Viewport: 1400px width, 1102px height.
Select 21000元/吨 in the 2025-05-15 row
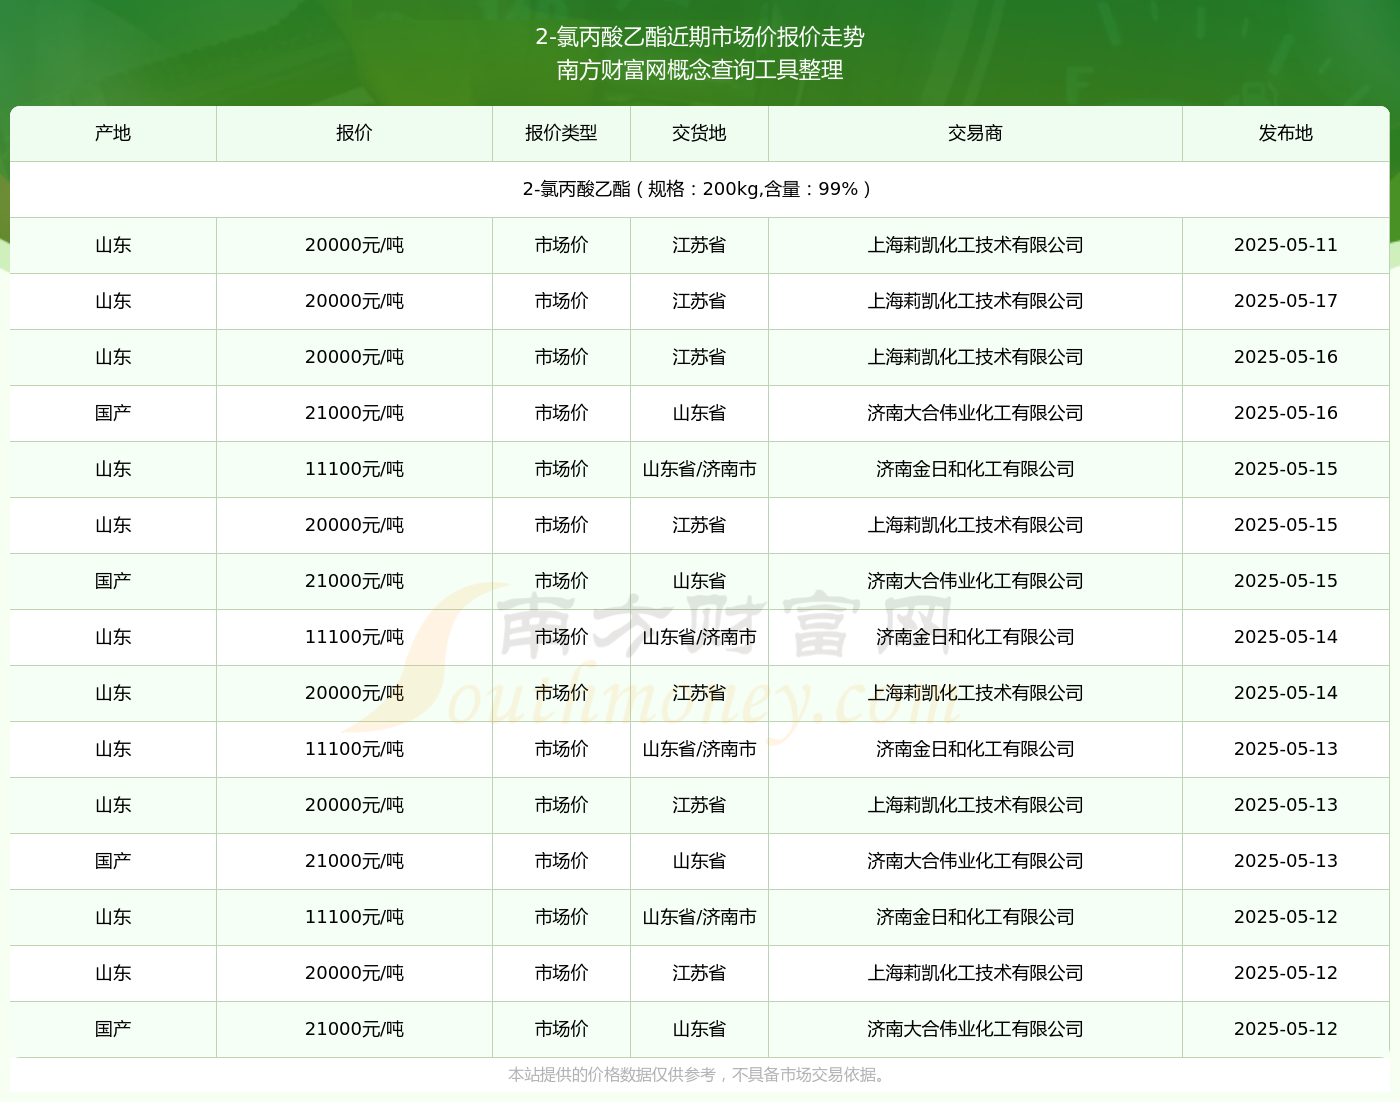pos(354,581)
